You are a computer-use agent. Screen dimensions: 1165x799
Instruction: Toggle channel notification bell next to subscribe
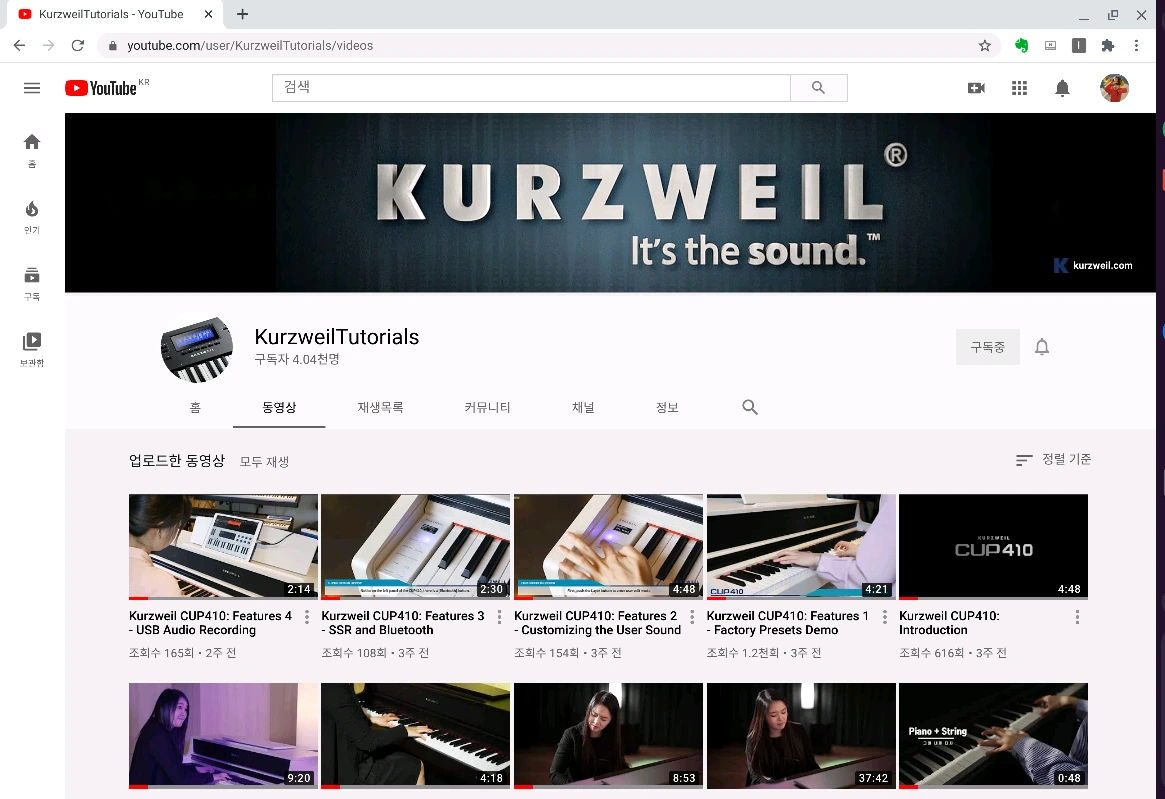pyautogui.click(x=1042, y=347)
